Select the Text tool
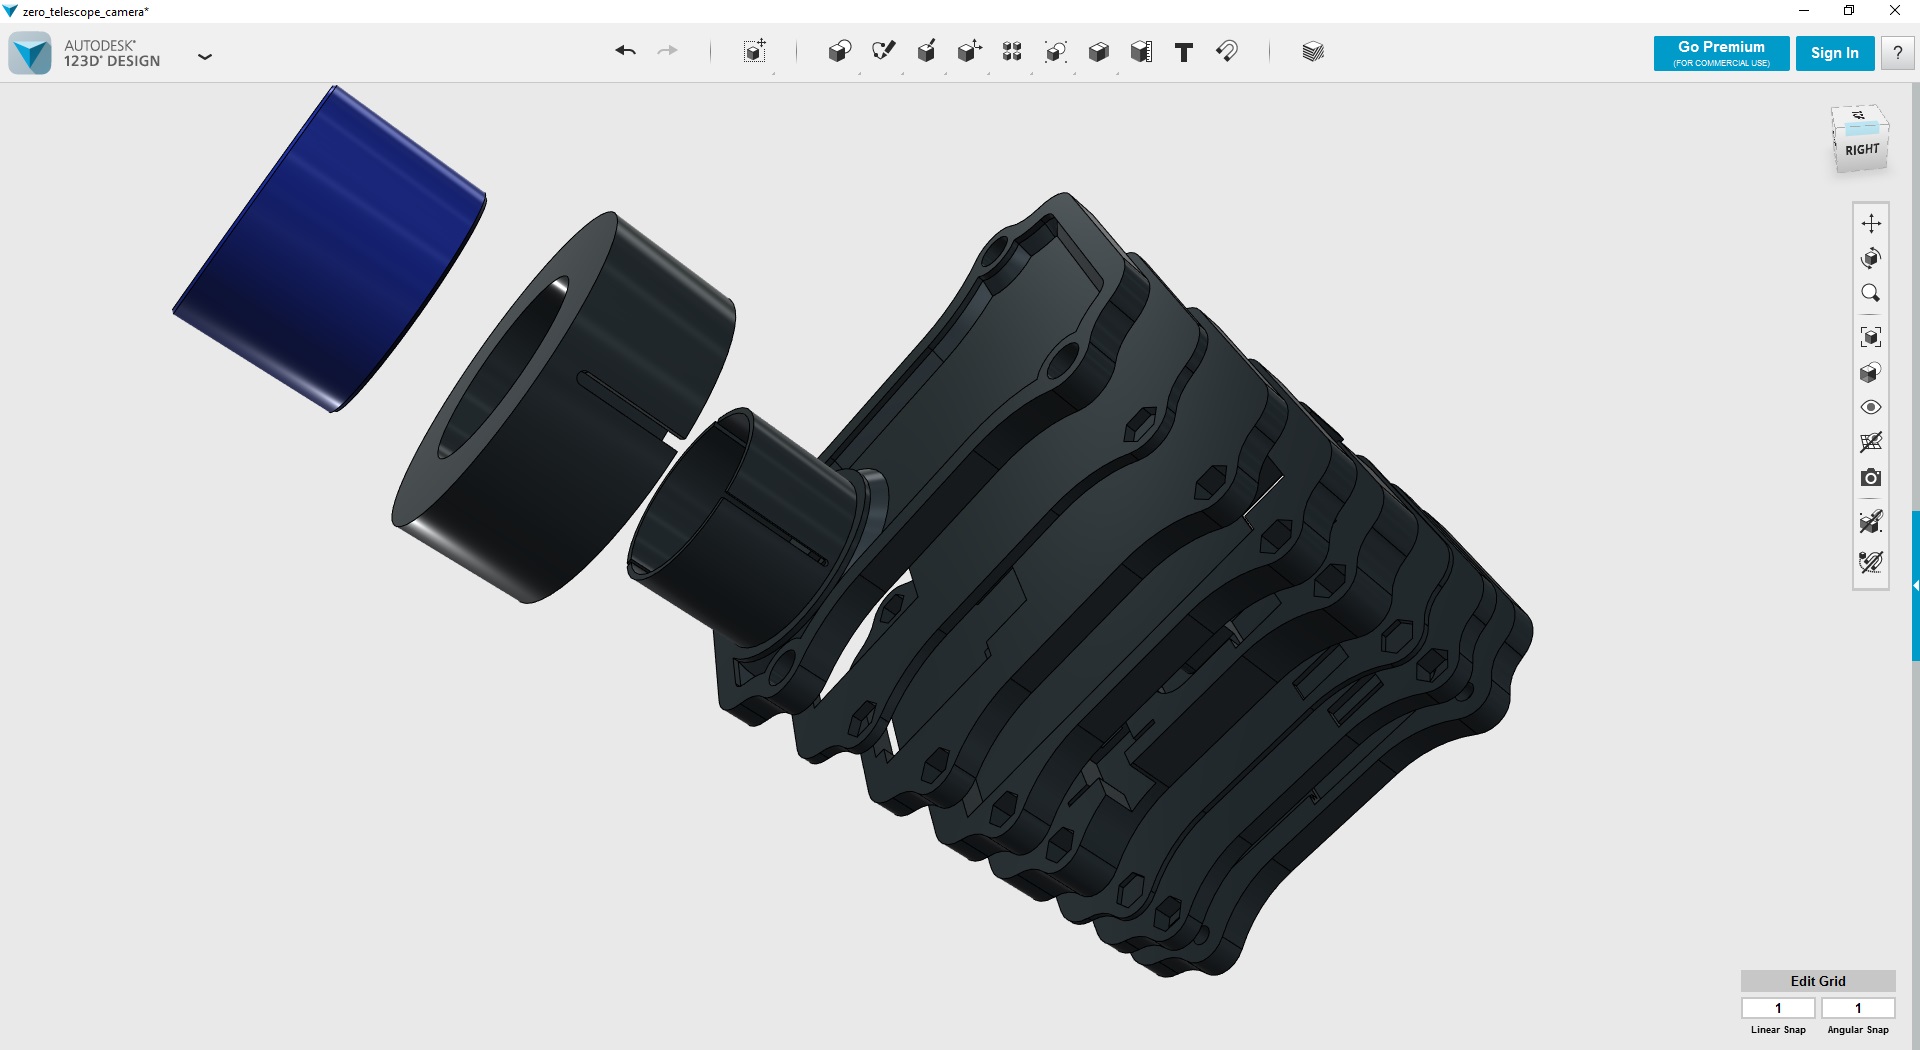 pos(1183,52)
